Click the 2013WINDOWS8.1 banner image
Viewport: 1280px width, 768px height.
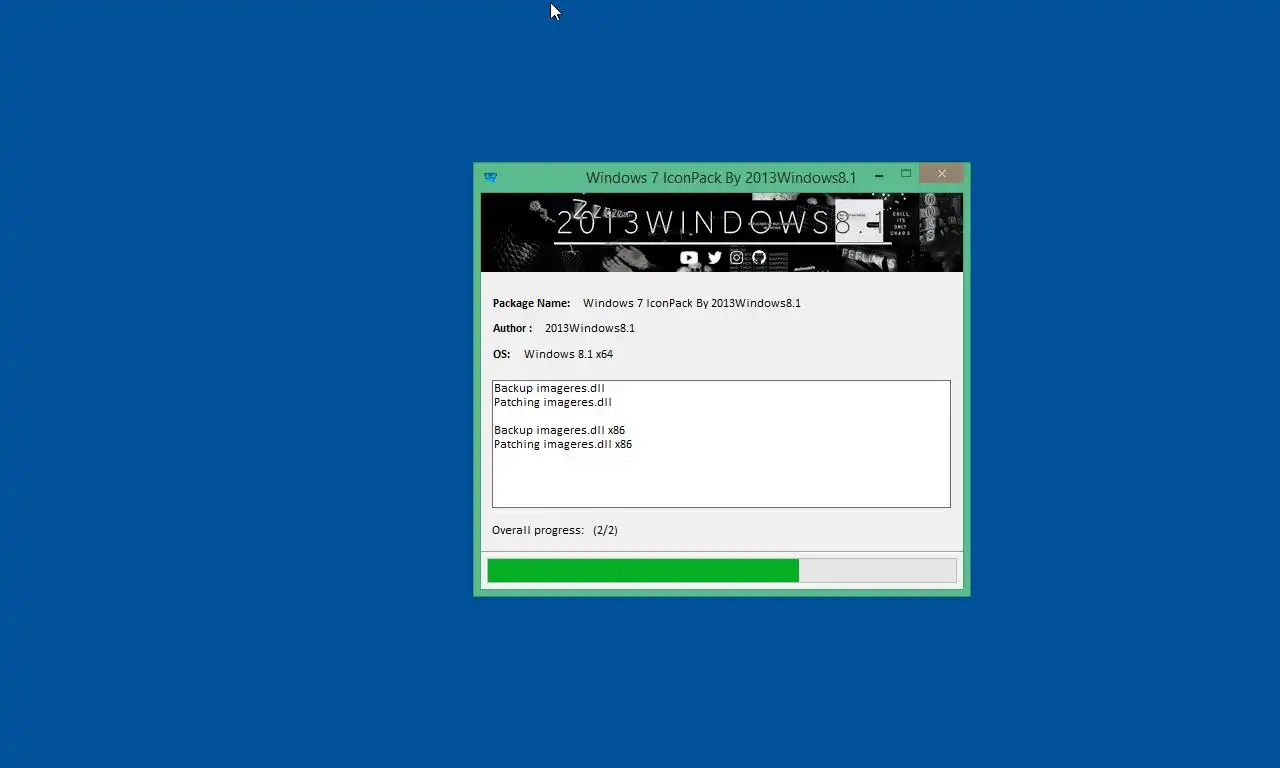click(x=722, y=232)
